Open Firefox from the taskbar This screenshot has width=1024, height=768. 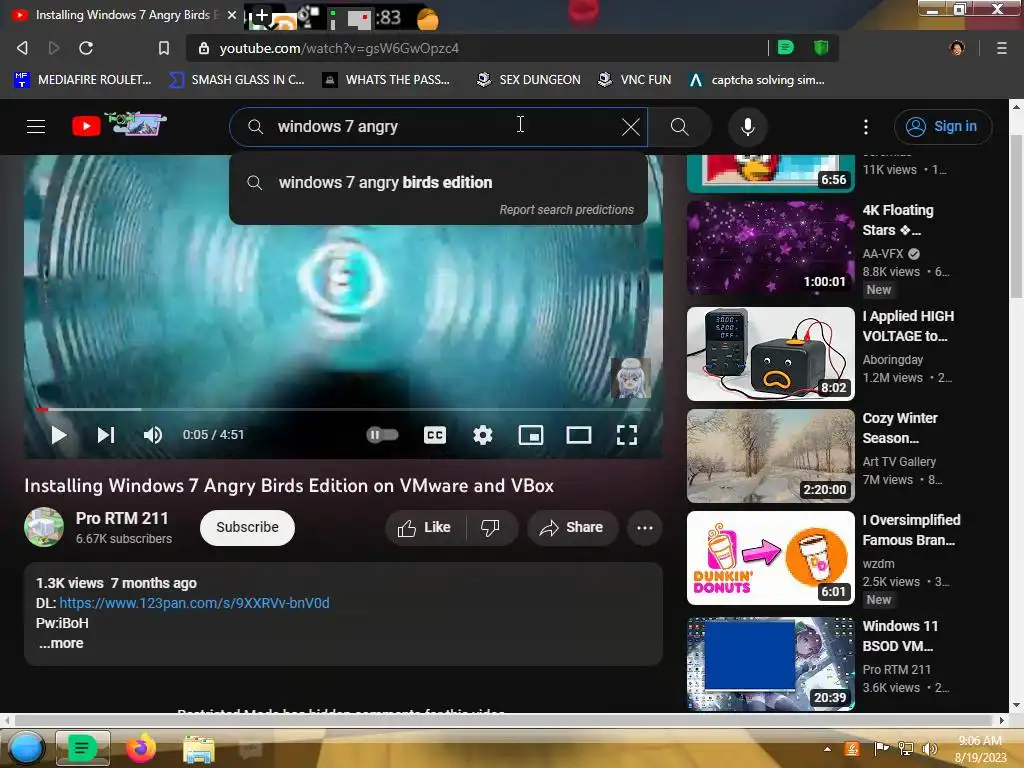140,748
